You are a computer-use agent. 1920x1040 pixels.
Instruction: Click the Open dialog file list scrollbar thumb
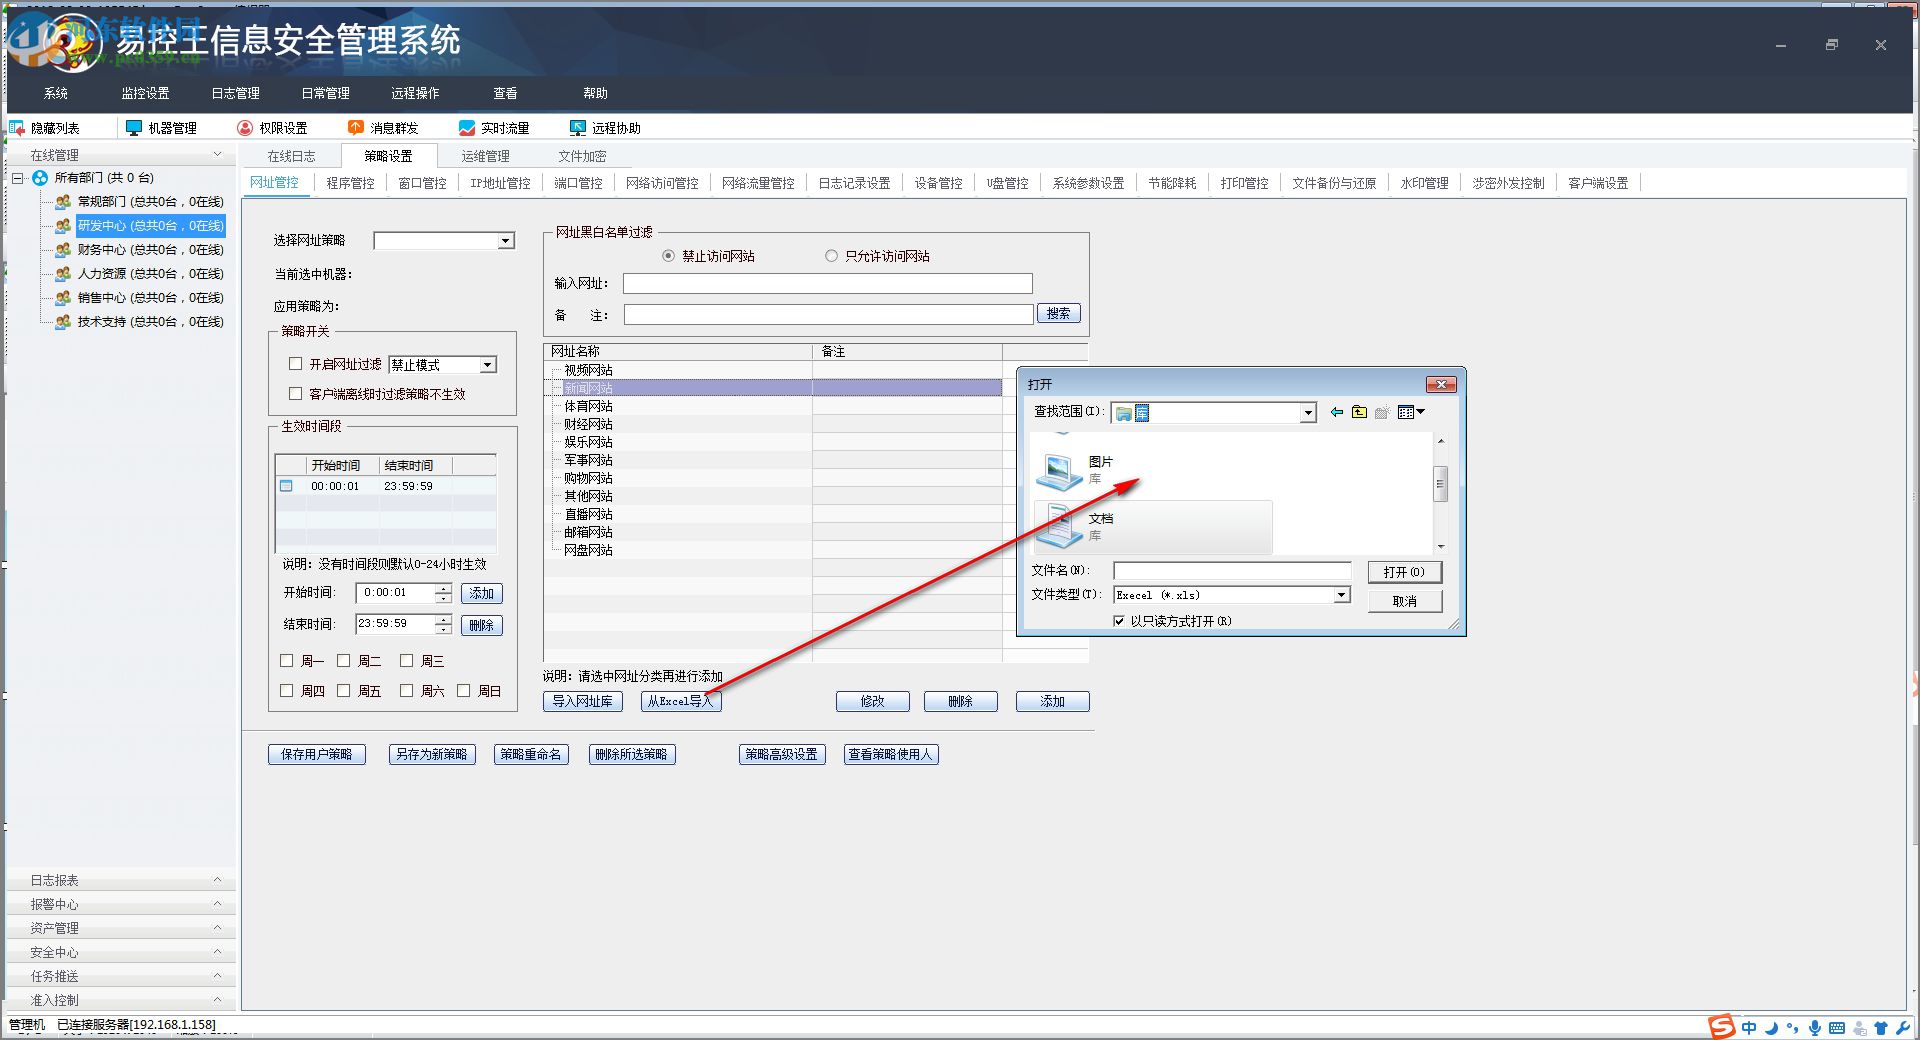[x=1441, y=483]
